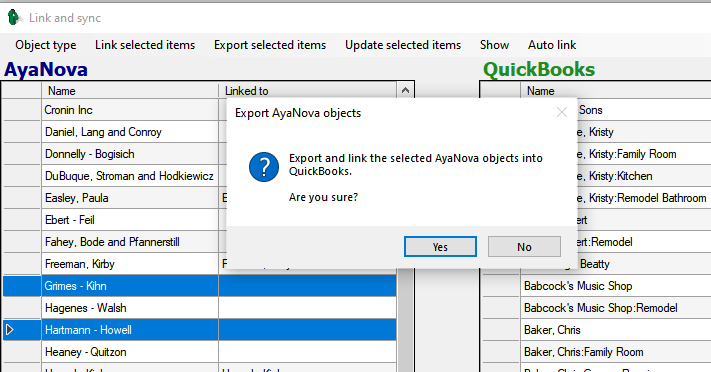Screen dimensions: 711x372
Task: Open Link selected items menu
Action: (145, 45)
